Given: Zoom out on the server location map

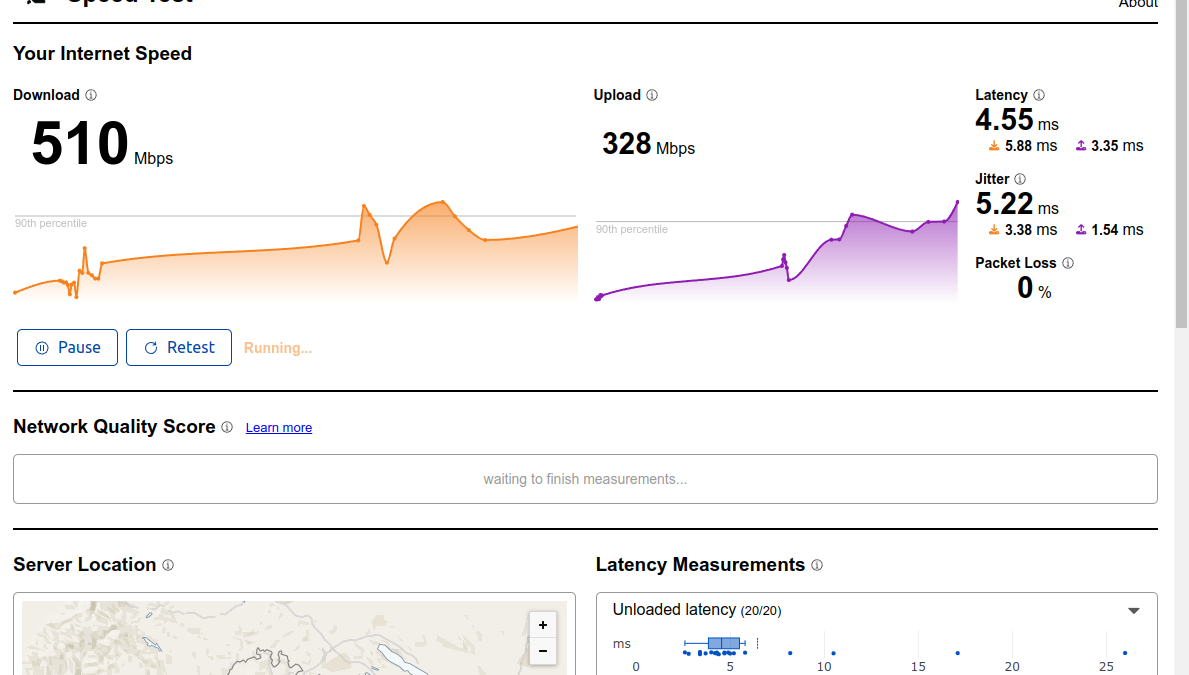Looking at the screenshot, I should (x=543, y=651).
